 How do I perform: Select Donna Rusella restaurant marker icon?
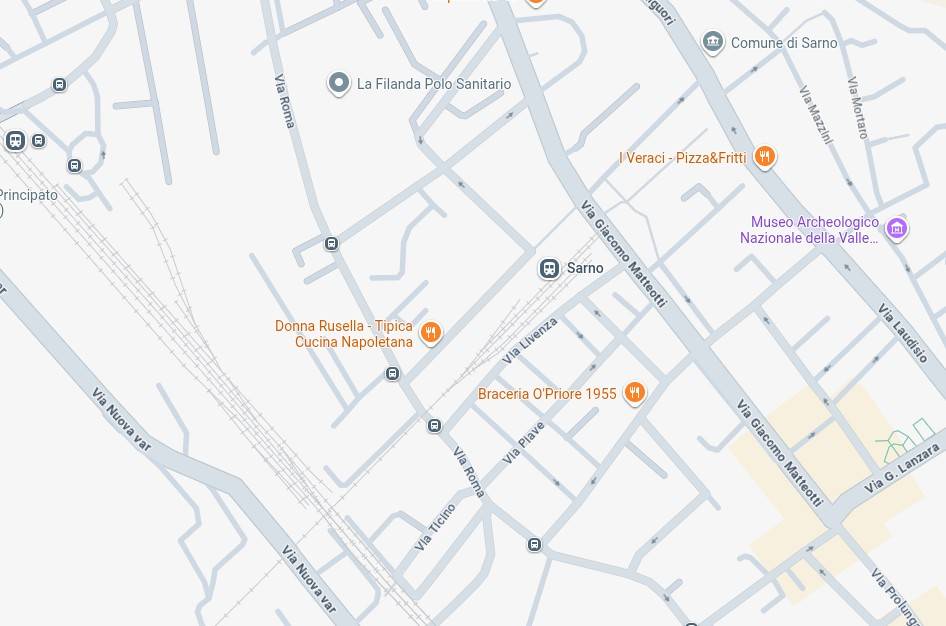coord(430,333)
